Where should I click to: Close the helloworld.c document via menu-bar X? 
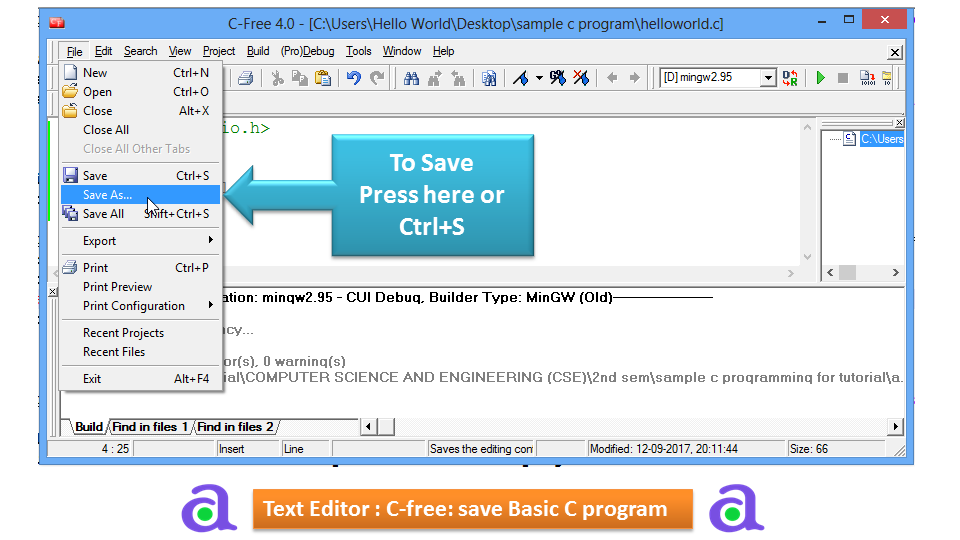tap(894, 53)
